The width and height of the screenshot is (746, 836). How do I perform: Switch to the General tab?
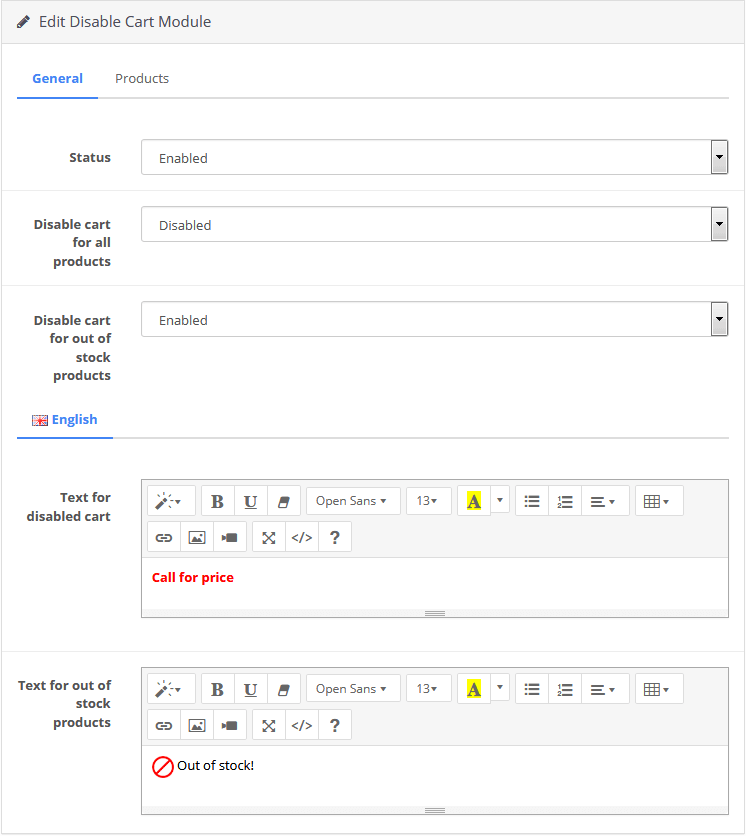click(58, 78)
